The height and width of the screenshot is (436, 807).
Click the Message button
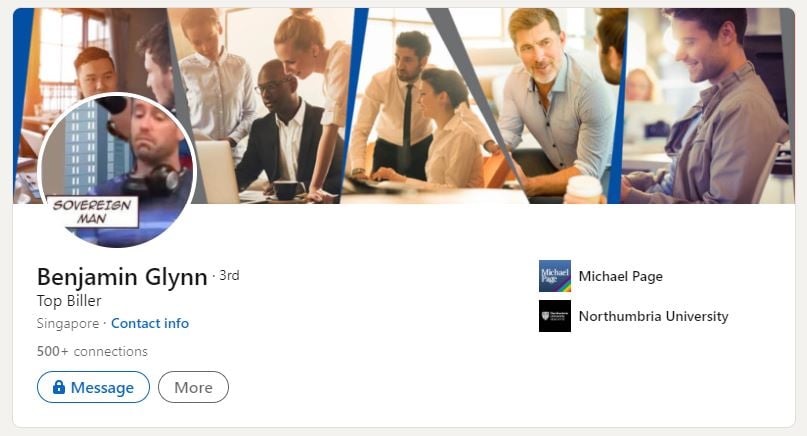pyautogui.click(x=93, y=387)
